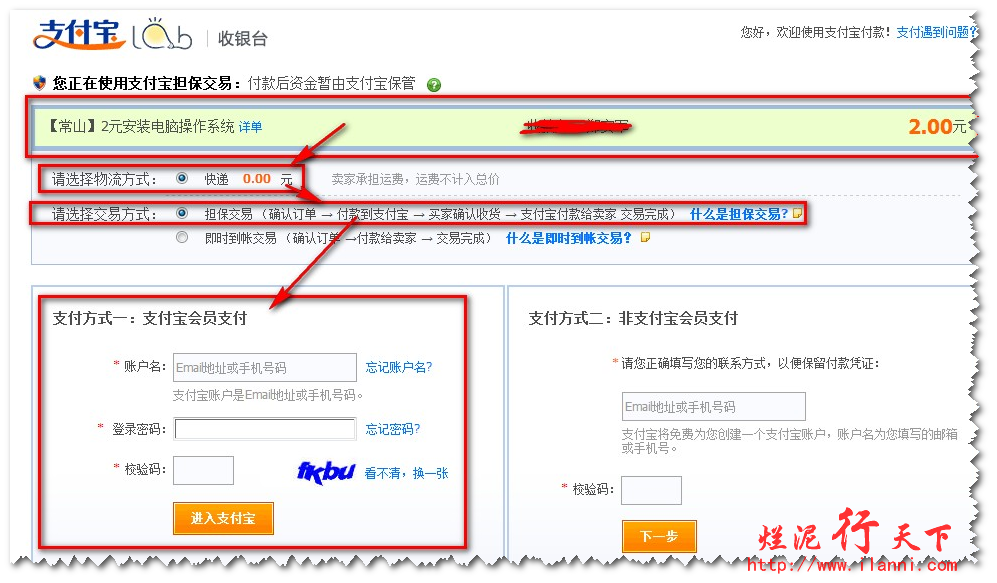Click the 忘记密码? link
This screenshot has height=583, width=997.
392,429
